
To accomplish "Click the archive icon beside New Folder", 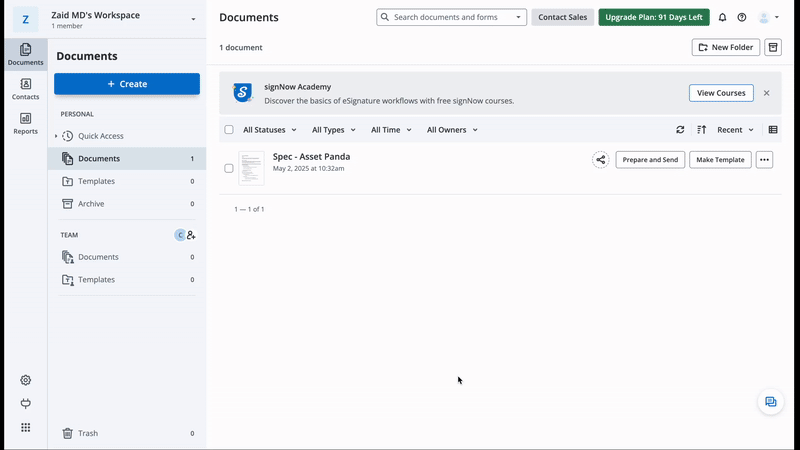I will click(773, 47).
